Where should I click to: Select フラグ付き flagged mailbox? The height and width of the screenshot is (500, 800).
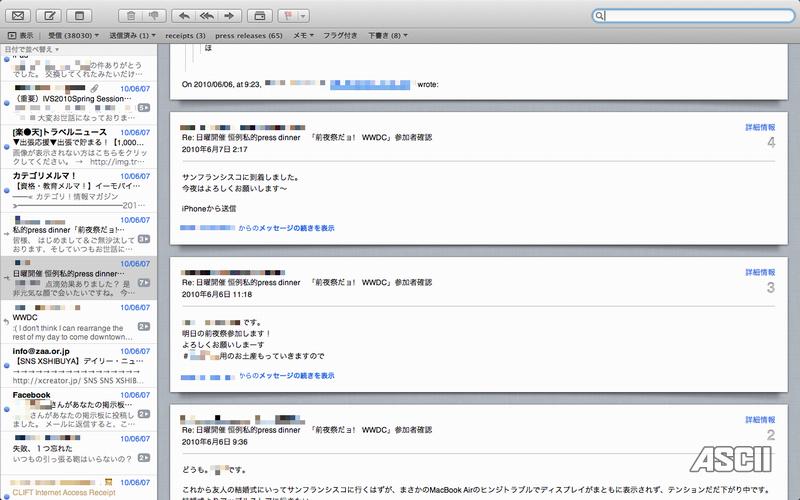[340, 35]
